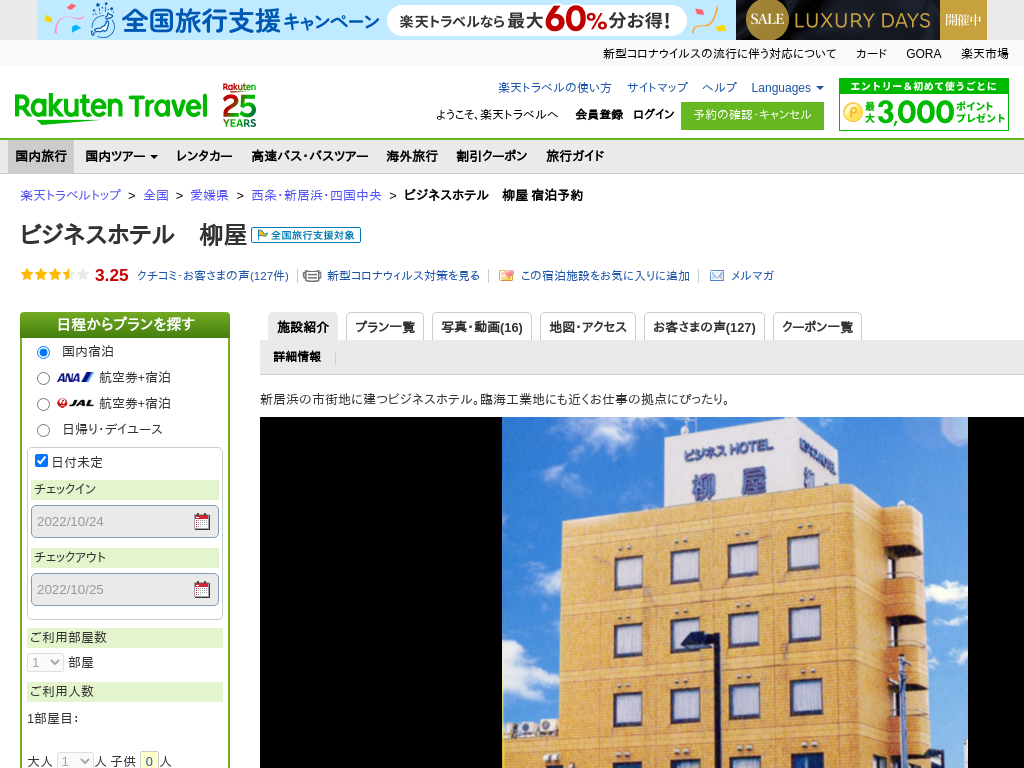Click the 会員登録 link
The width and height of the screenshot is (1024, 768).
[x=599, y=114]
